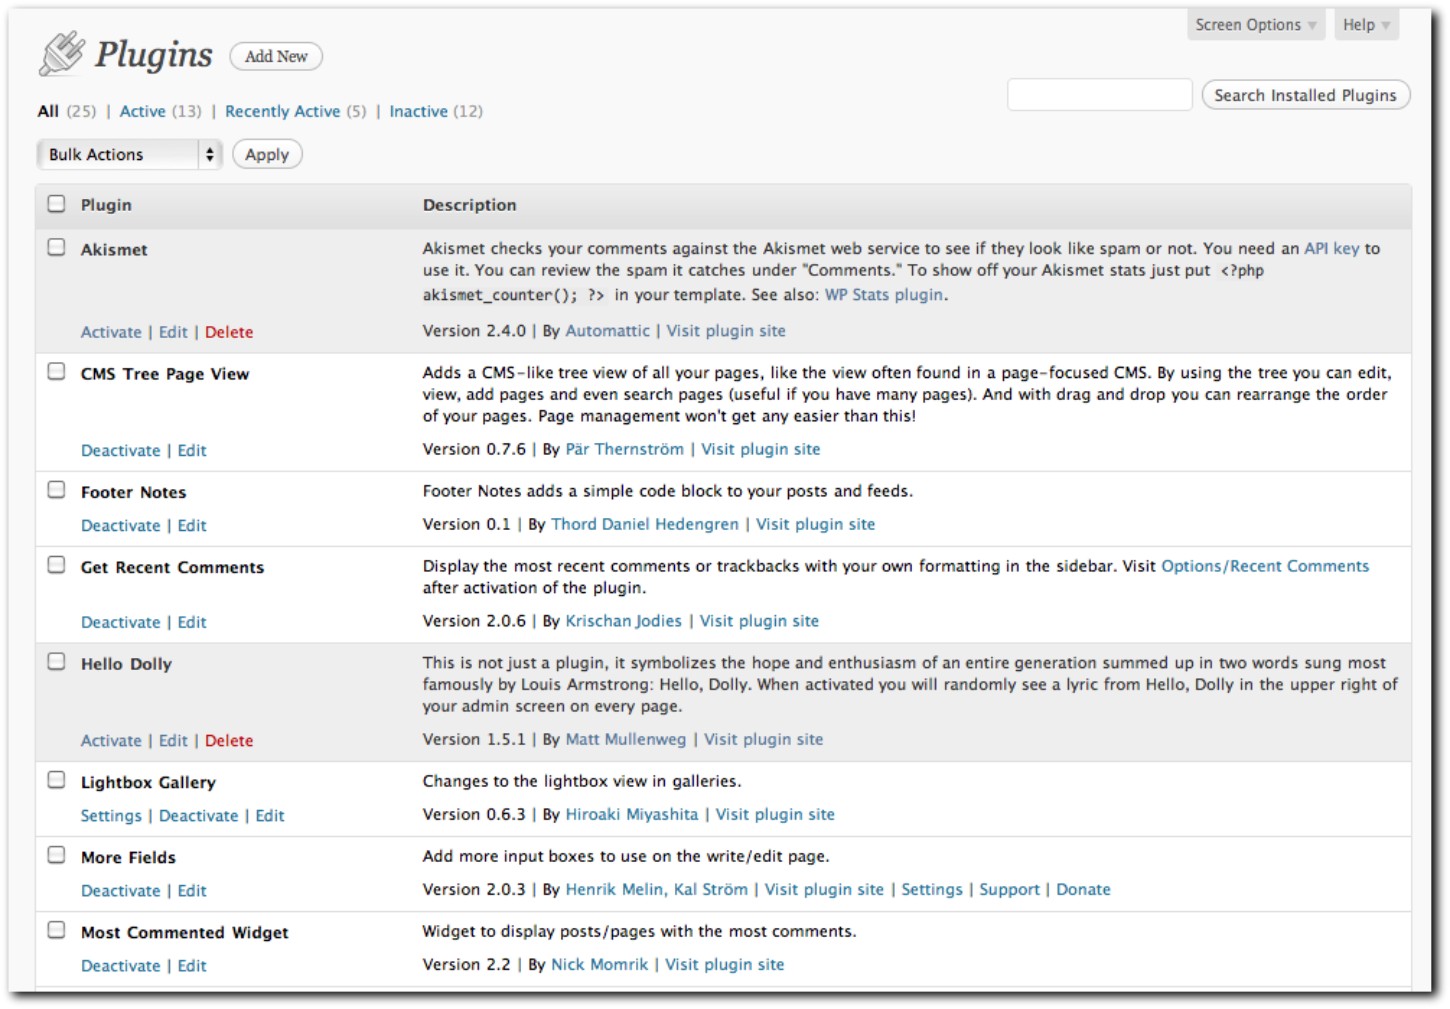
Task: Visit Get Recent Comments plugin site
Action: (x=759, y=621)
